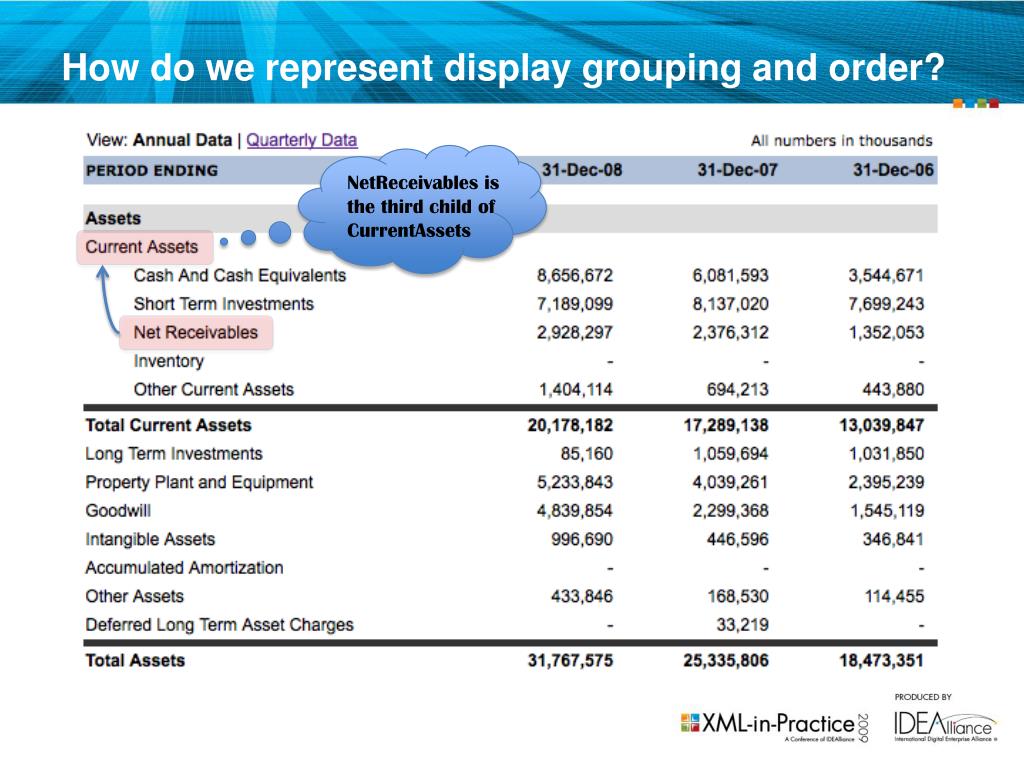Click the Other Assets row label

coord(135,596)
